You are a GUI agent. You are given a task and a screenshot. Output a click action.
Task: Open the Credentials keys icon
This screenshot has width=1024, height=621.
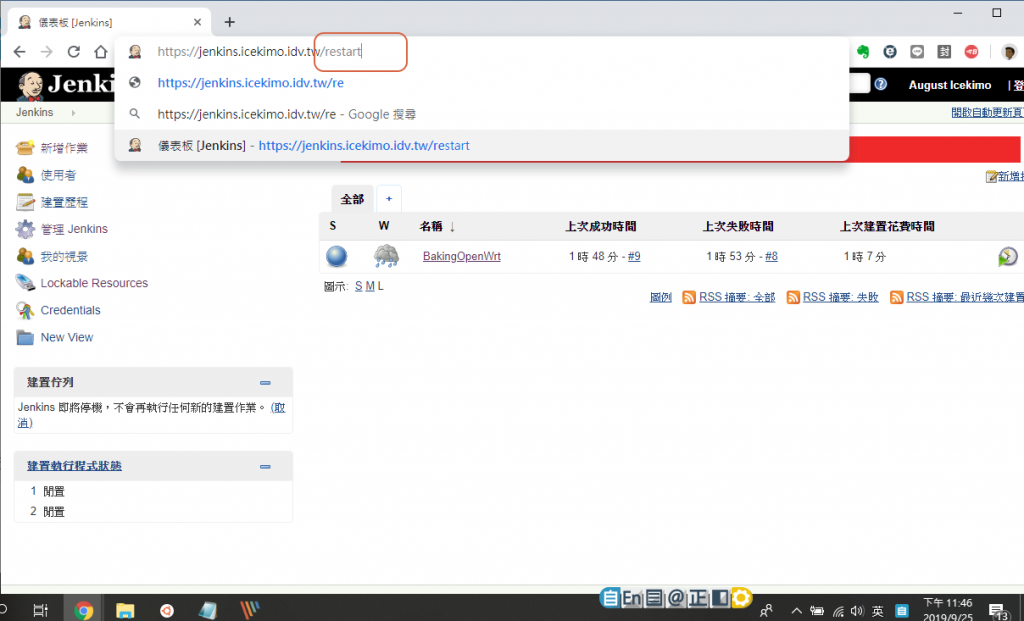pos(25,310)
